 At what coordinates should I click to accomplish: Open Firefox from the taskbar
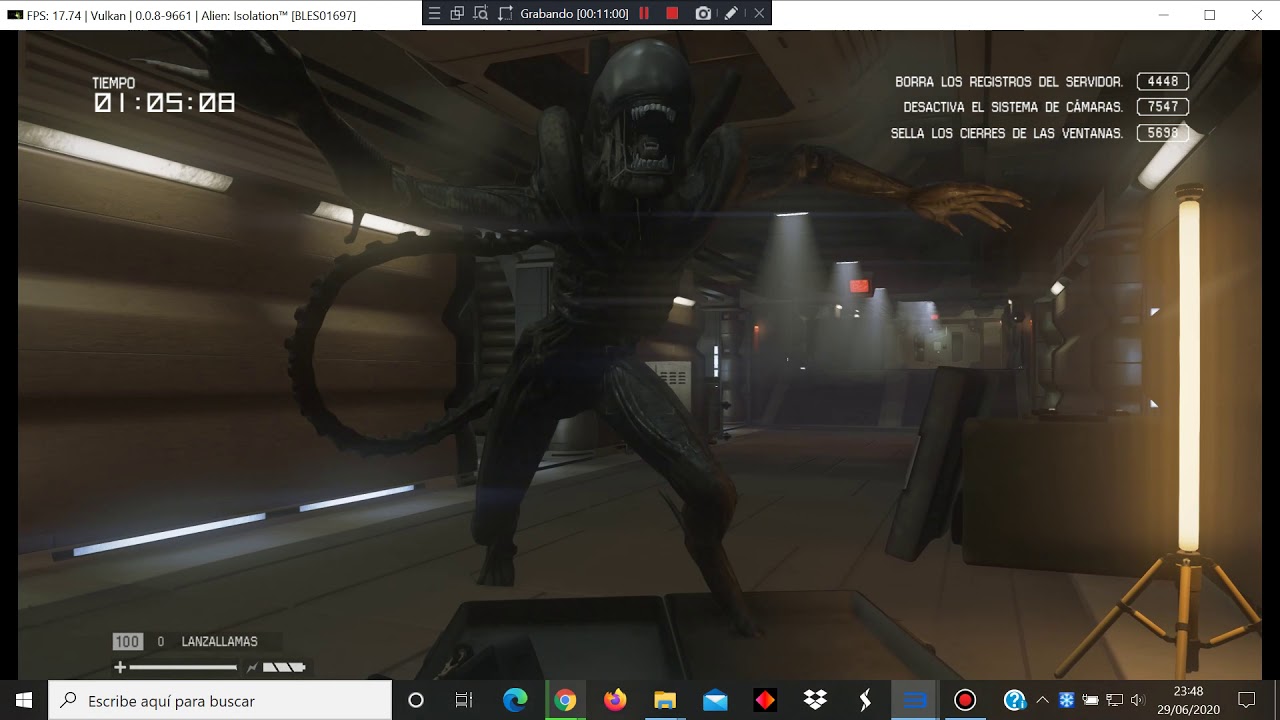coord(615,700)
